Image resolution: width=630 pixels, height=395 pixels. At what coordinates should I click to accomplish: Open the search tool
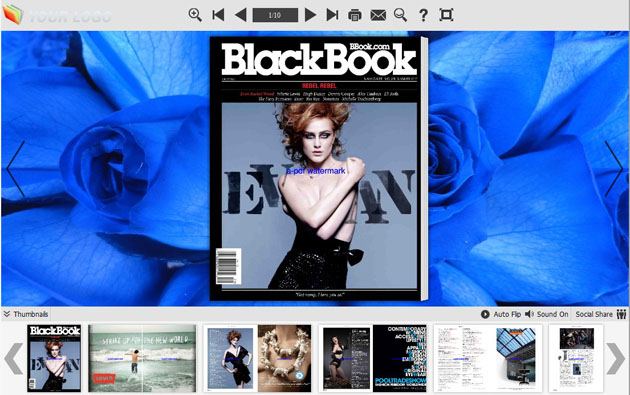(x=400, y=15)
